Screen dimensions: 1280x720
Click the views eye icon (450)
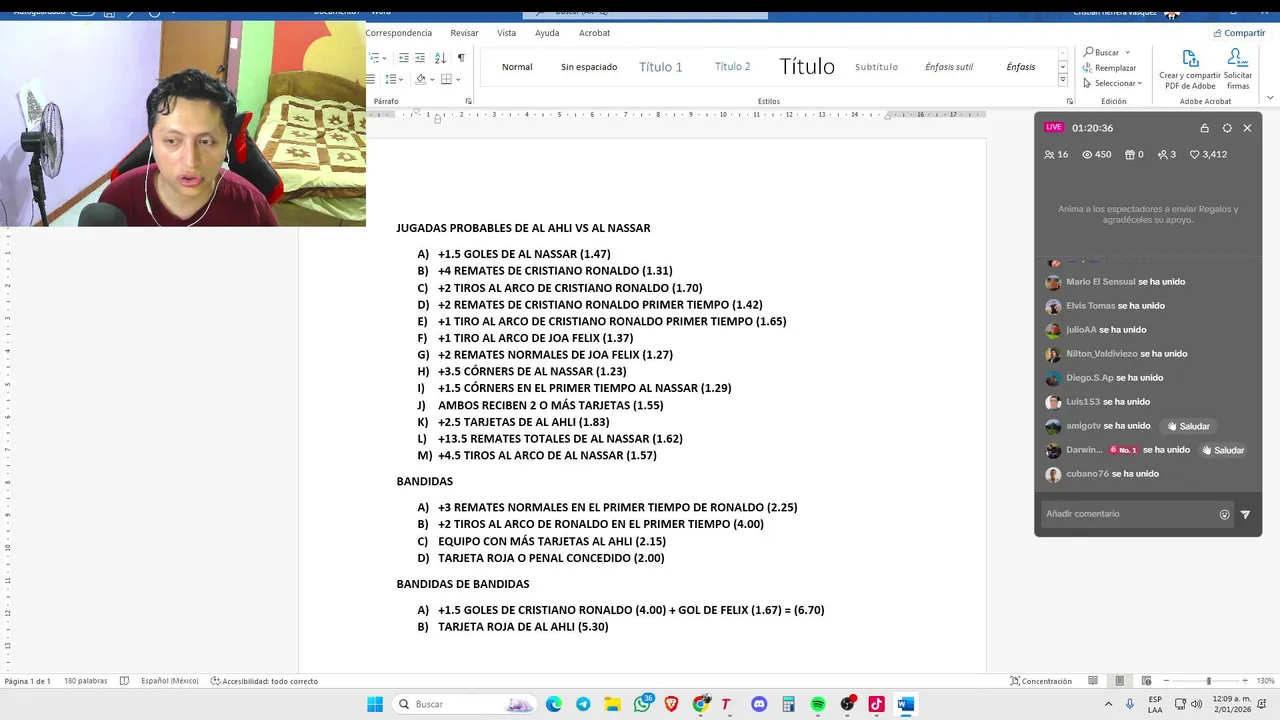coord(1088,155)
